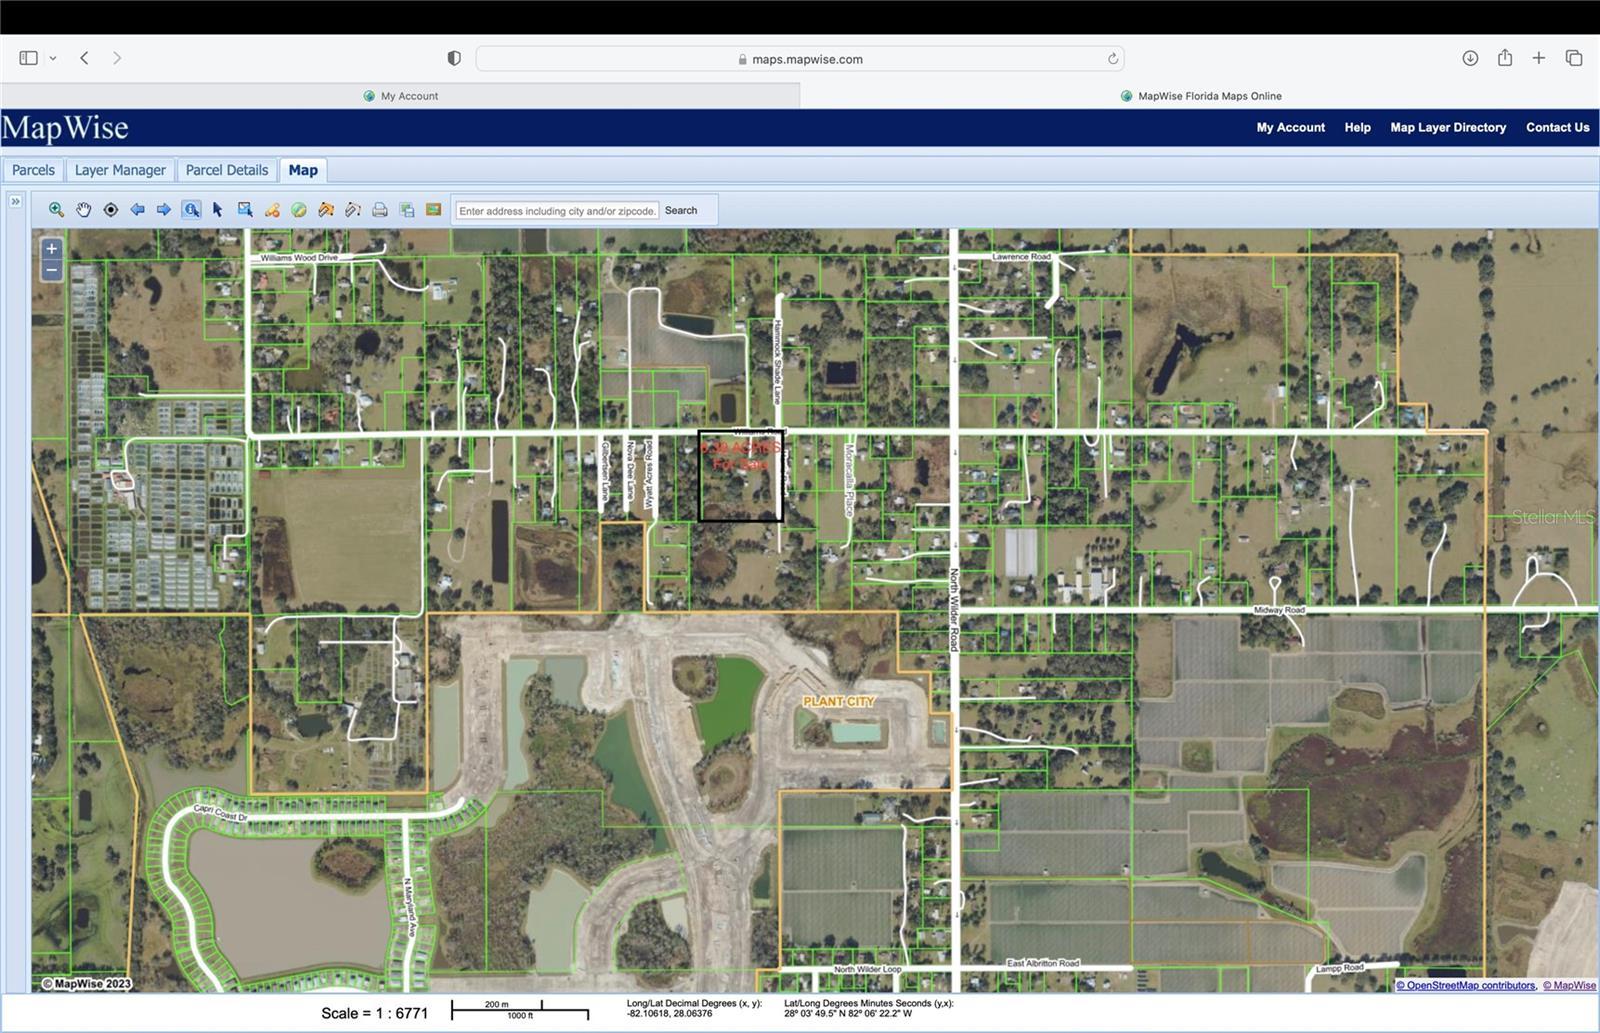Go to previous map extent arrow
Screen dimensions: 1600x1033
[x=137, y=210]
